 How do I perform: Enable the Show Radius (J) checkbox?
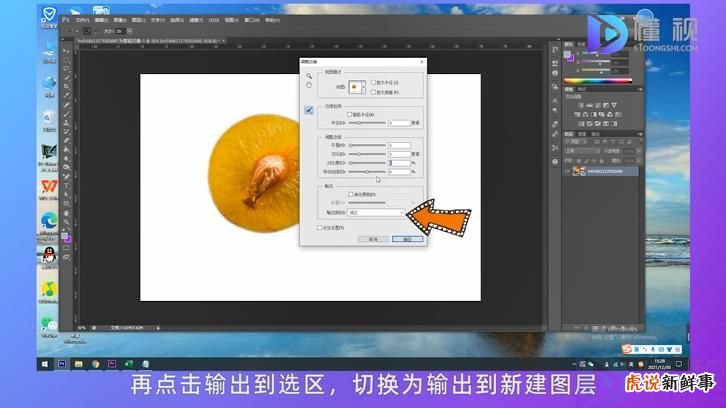coord(373,82)
